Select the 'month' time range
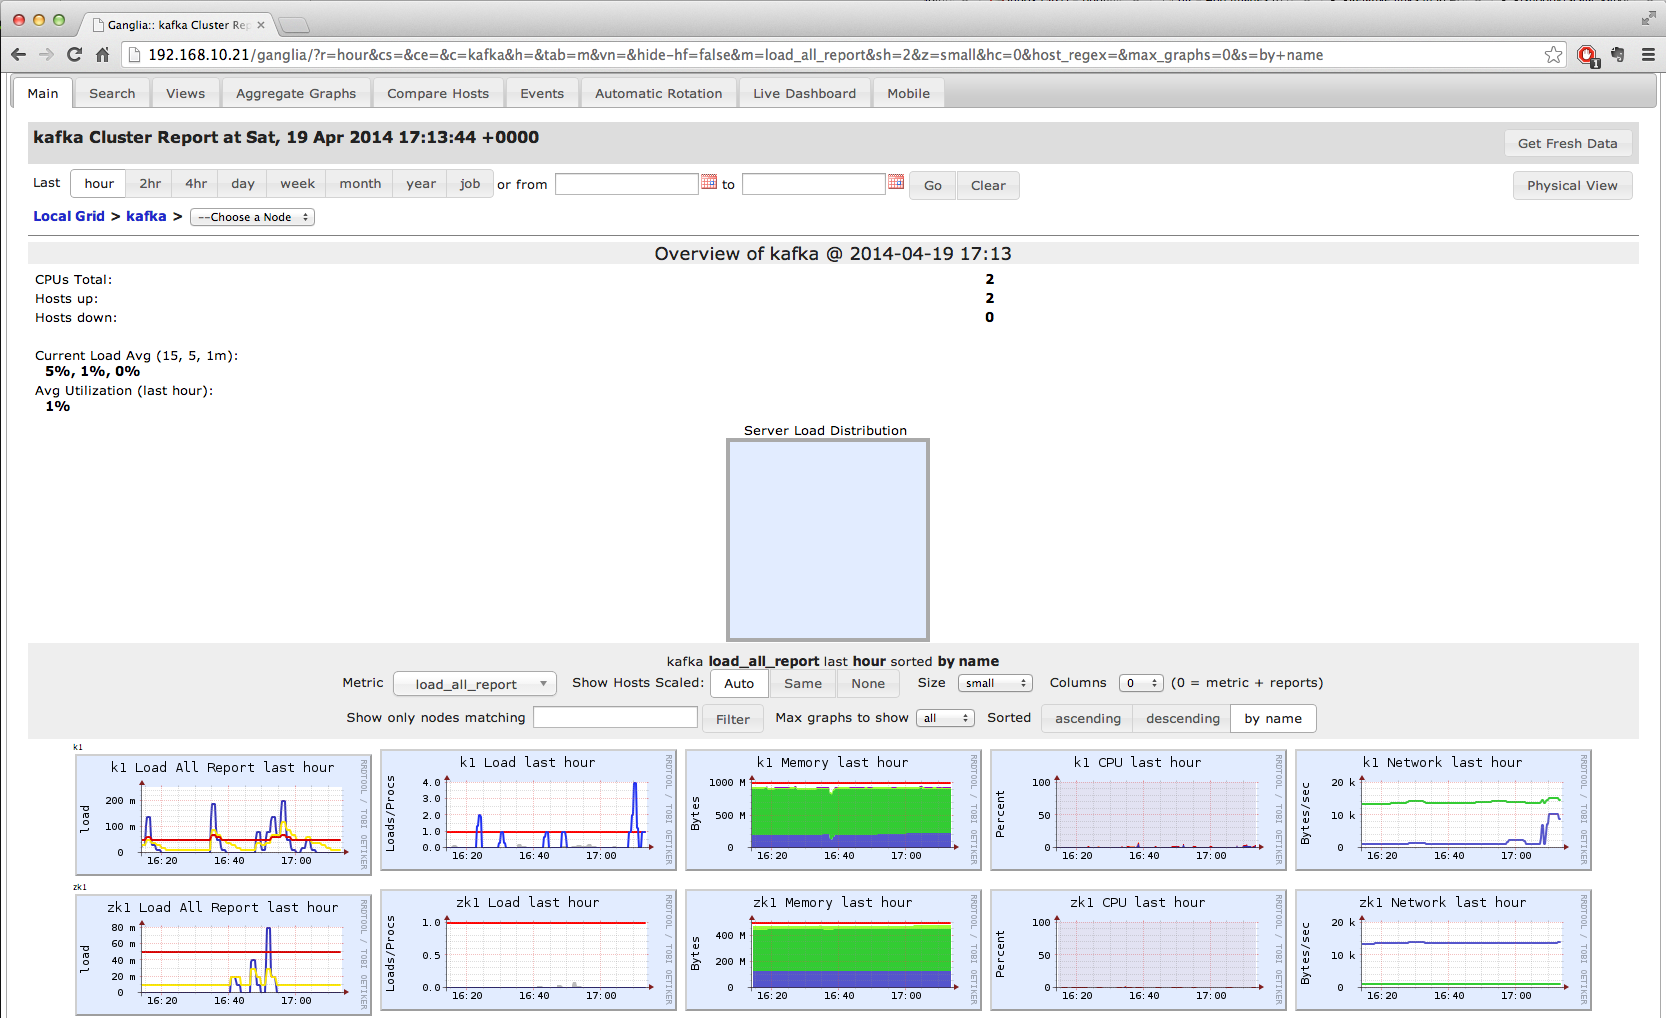This screenshot has height=1018, width=1666. [x=360, y=184]
